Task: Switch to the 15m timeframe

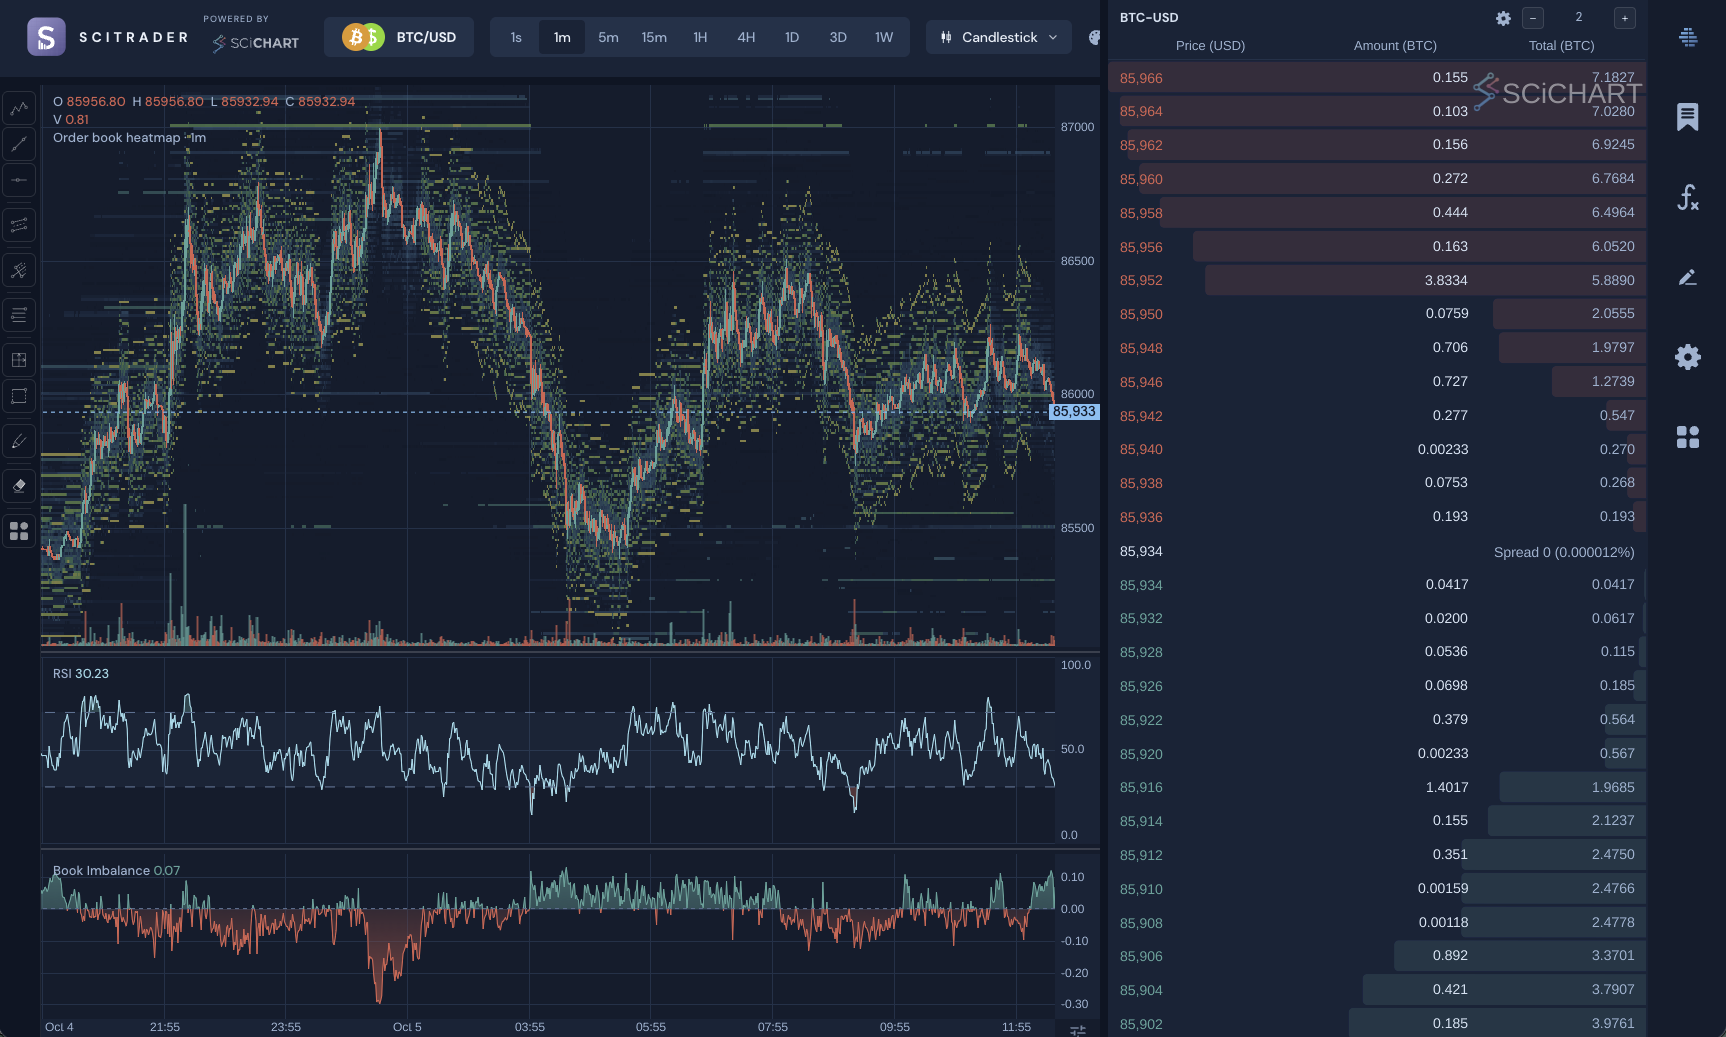Action: 654,37
